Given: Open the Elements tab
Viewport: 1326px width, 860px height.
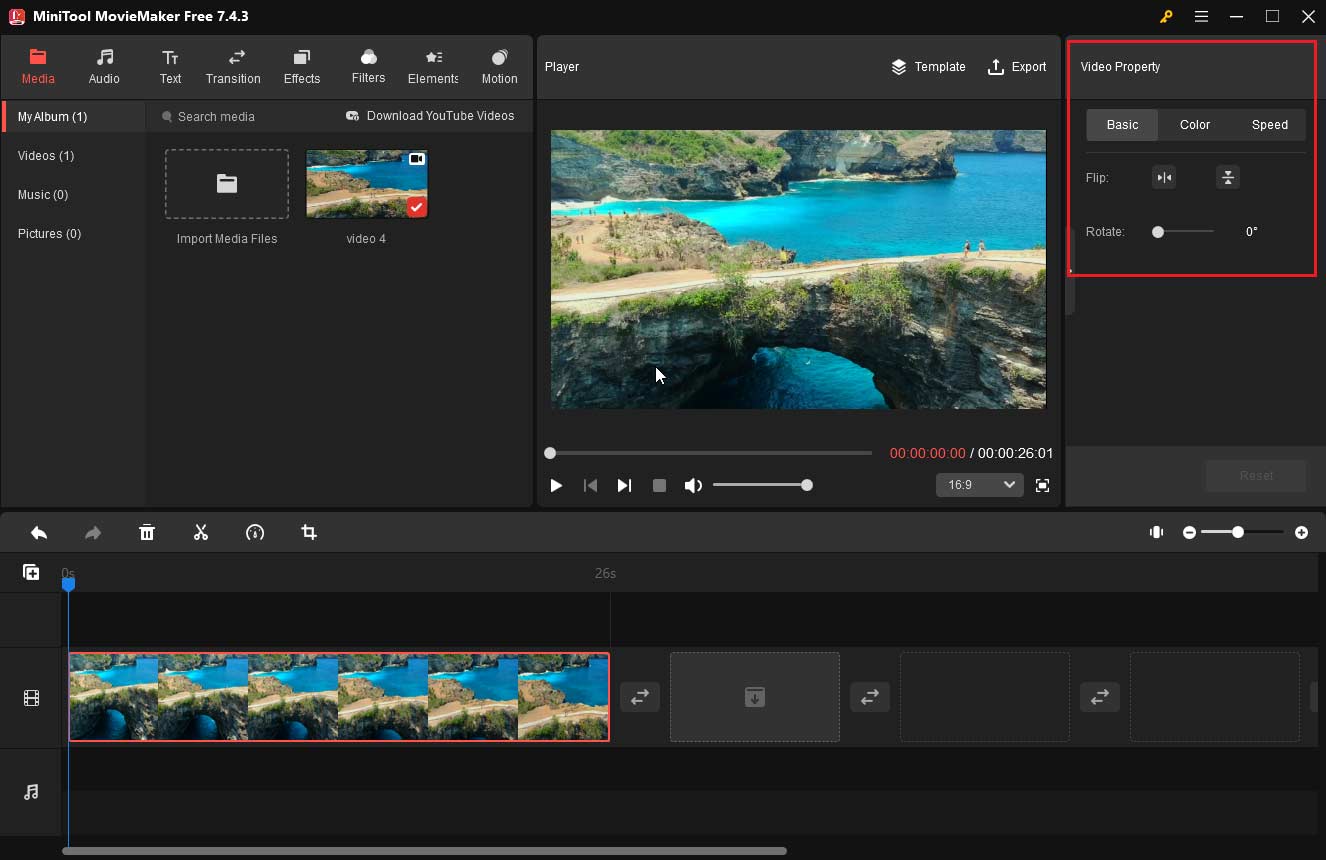Looking at the screenshot, I should click(433, 66).
